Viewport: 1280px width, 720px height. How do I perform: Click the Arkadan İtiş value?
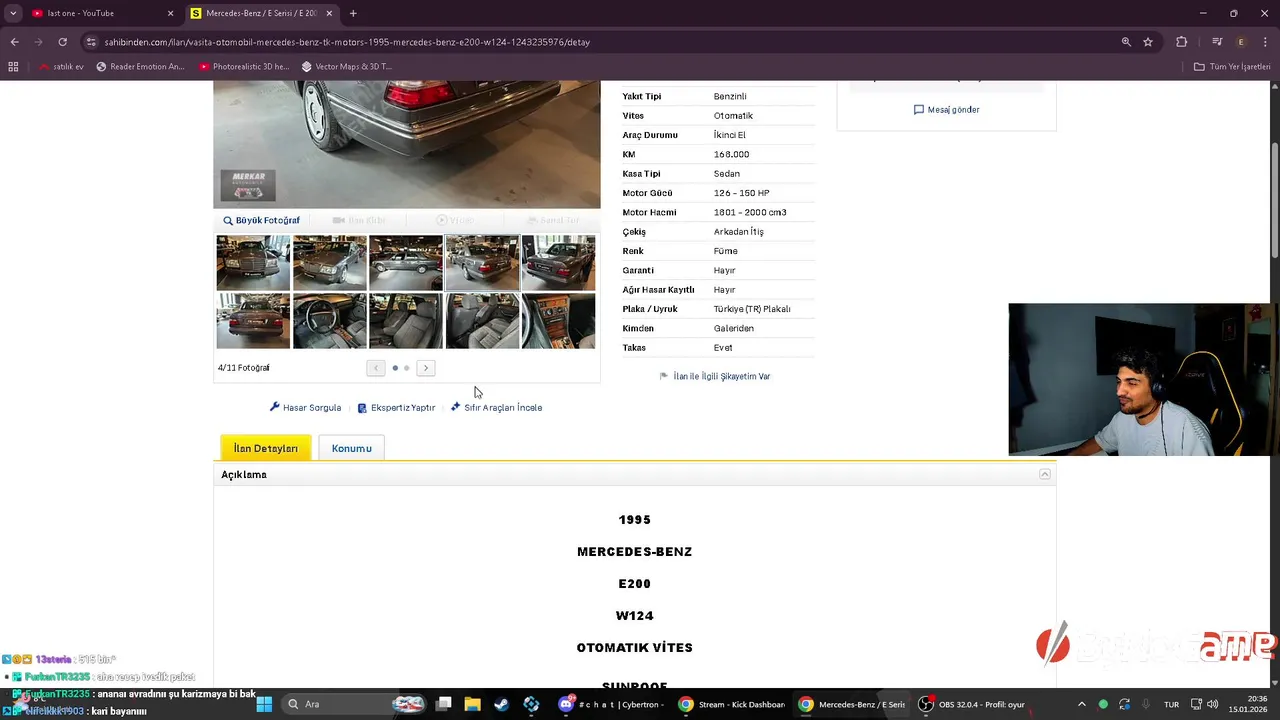[738, 232]
